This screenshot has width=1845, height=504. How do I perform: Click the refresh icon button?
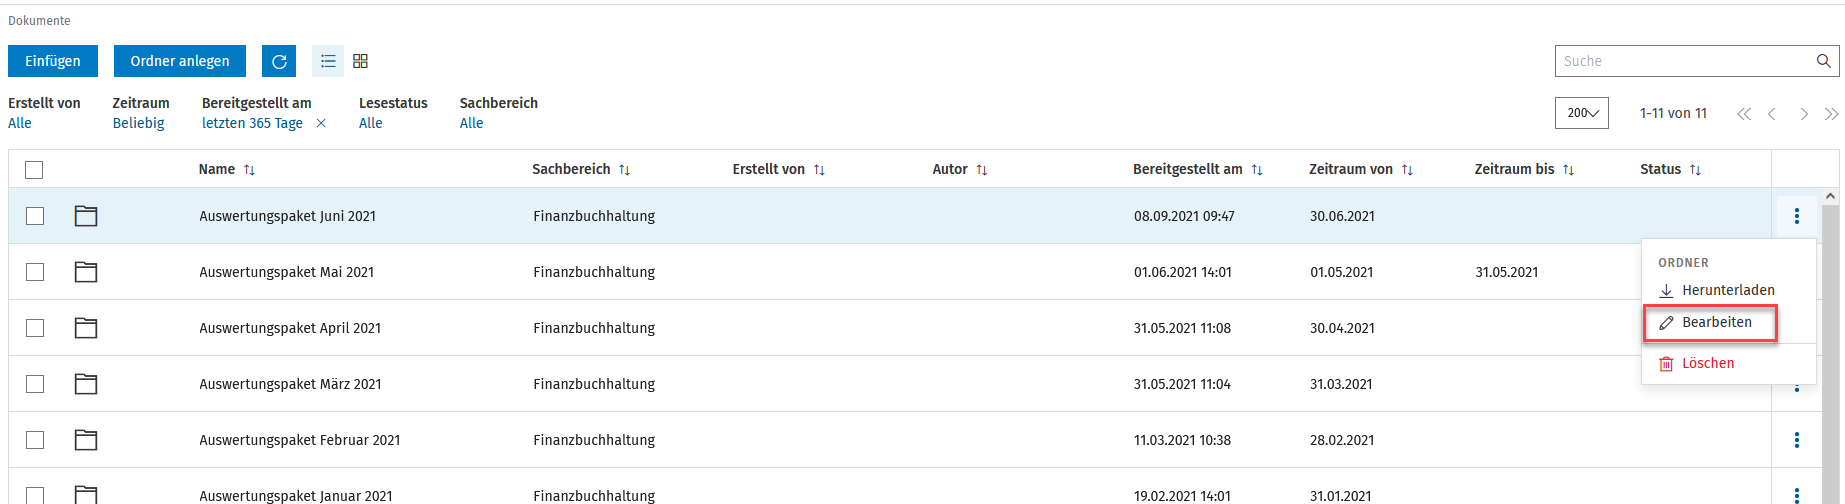pyautogui.click(x=279, y=61)
